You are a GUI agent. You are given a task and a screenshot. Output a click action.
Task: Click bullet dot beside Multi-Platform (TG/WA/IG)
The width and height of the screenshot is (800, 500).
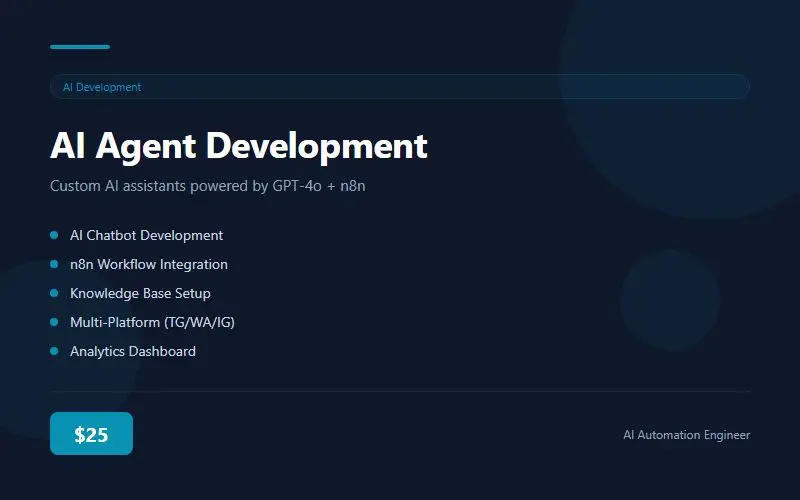pos(54,322)
